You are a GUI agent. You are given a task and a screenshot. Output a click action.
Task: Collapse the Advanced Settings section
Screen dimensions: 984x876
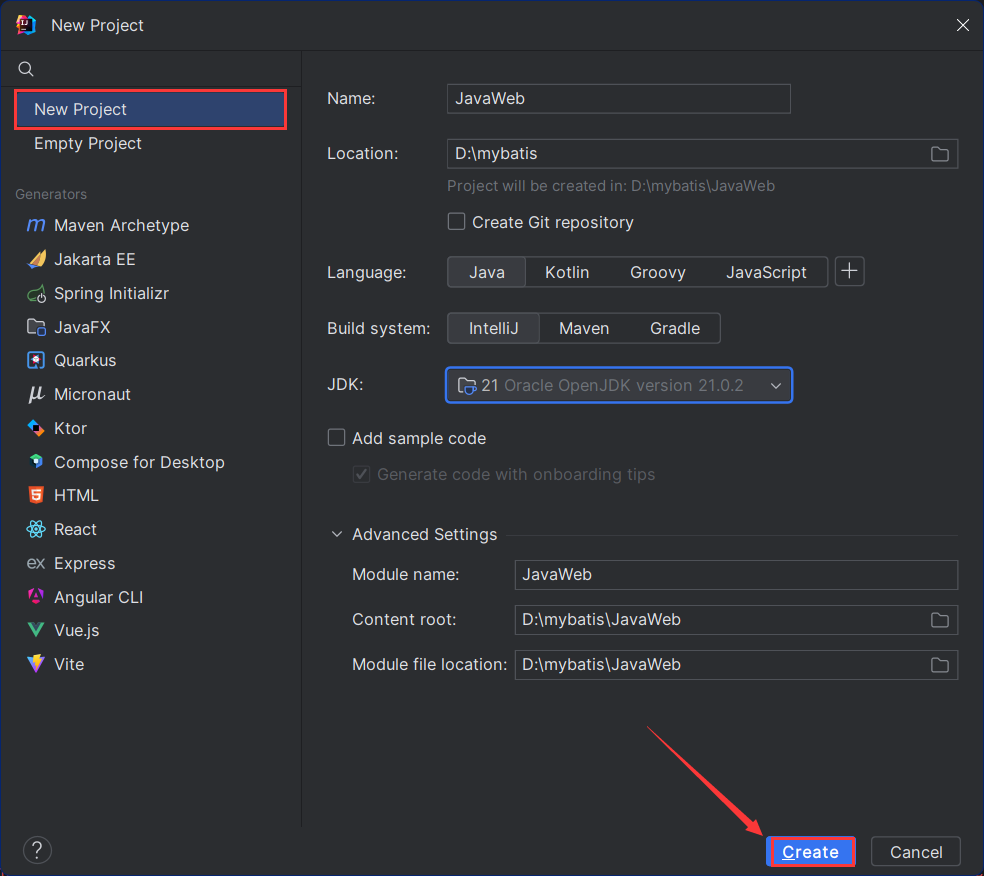(x=337, y=534)
